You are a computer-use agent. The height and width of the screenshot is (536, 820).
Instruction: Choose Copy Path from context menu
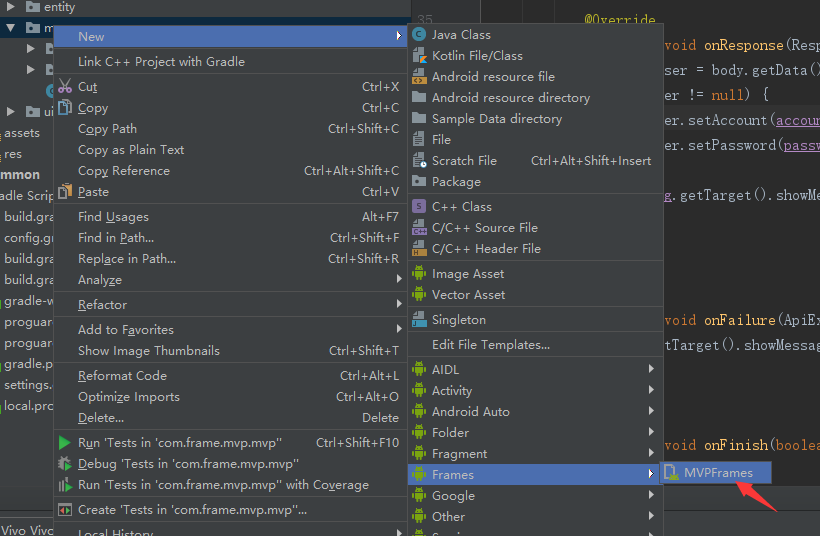click(x=230, y=129)
